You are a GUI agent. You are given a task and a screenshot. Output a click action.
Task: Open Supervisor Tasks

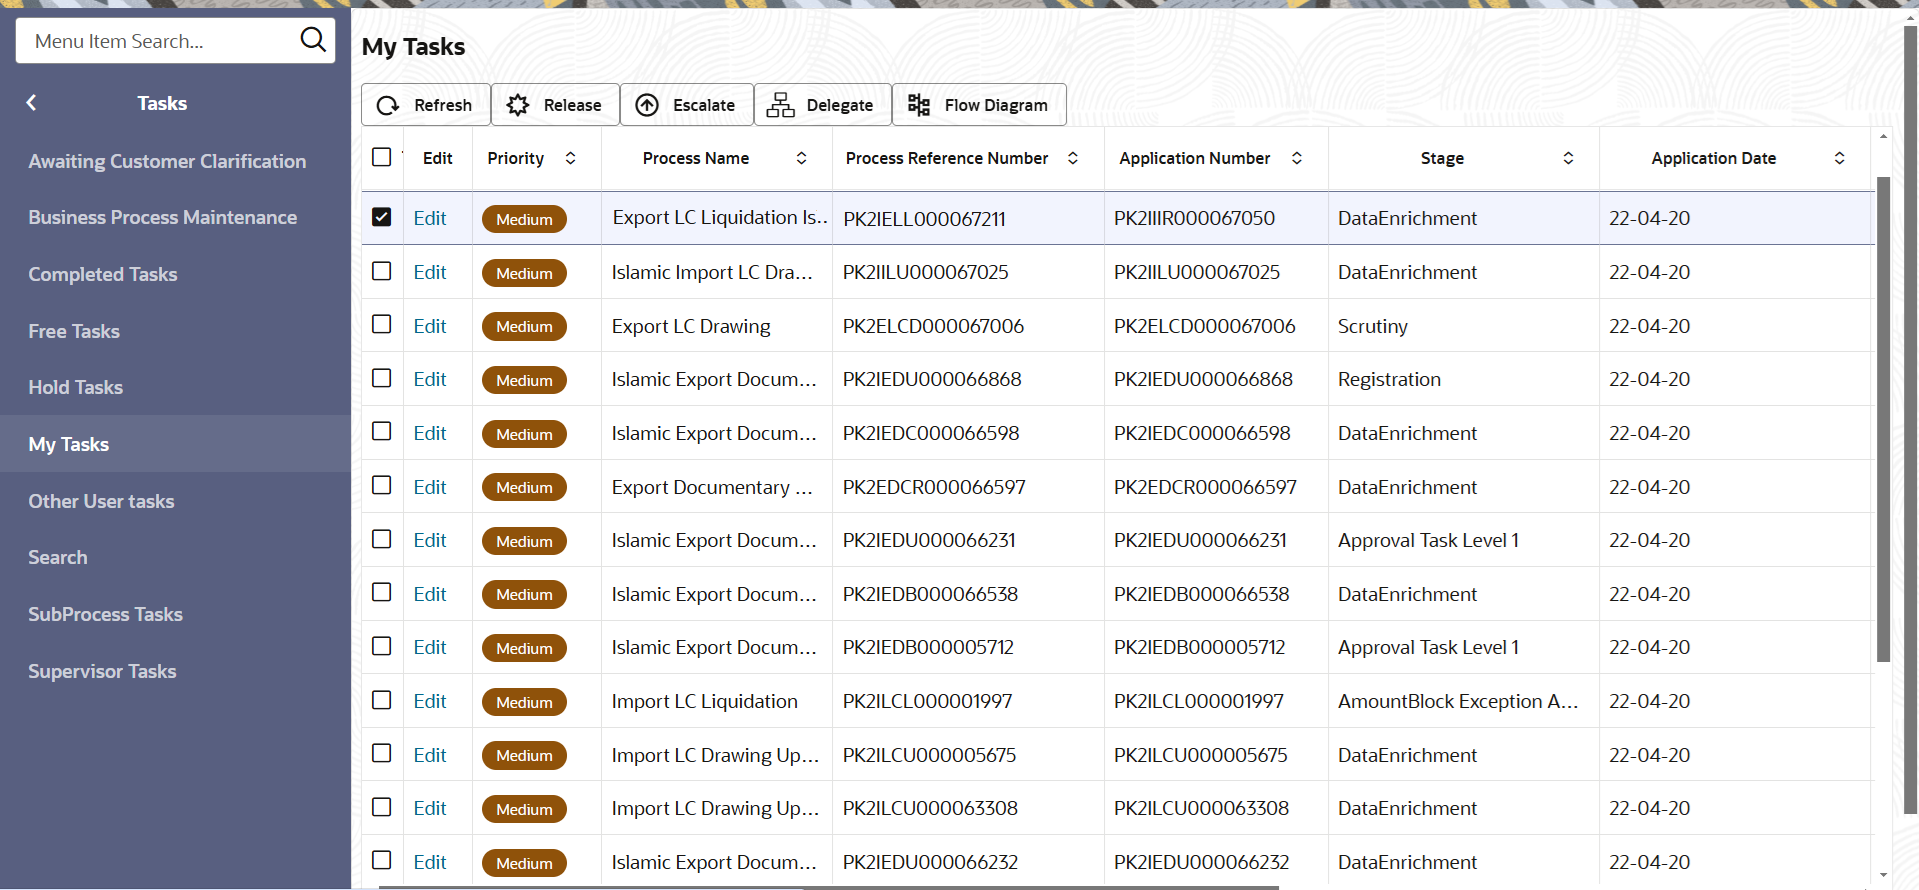point(102,671)
